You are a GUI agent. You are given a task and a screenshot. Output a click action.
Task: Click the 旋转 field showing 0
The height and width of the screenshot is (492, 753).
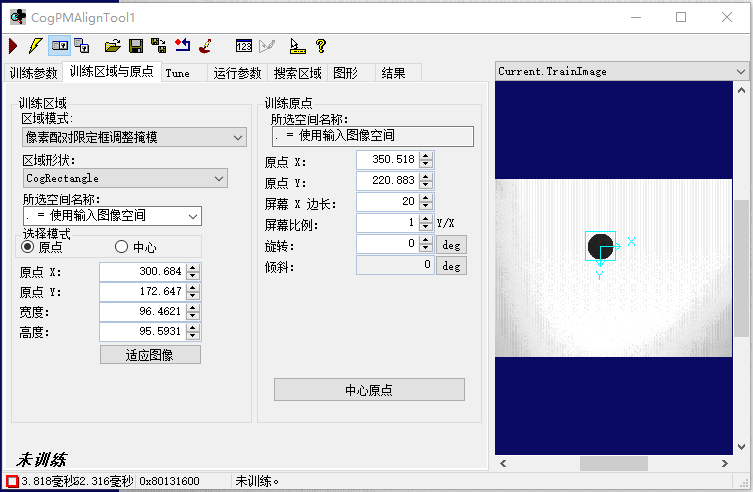[x=388, y=244]
